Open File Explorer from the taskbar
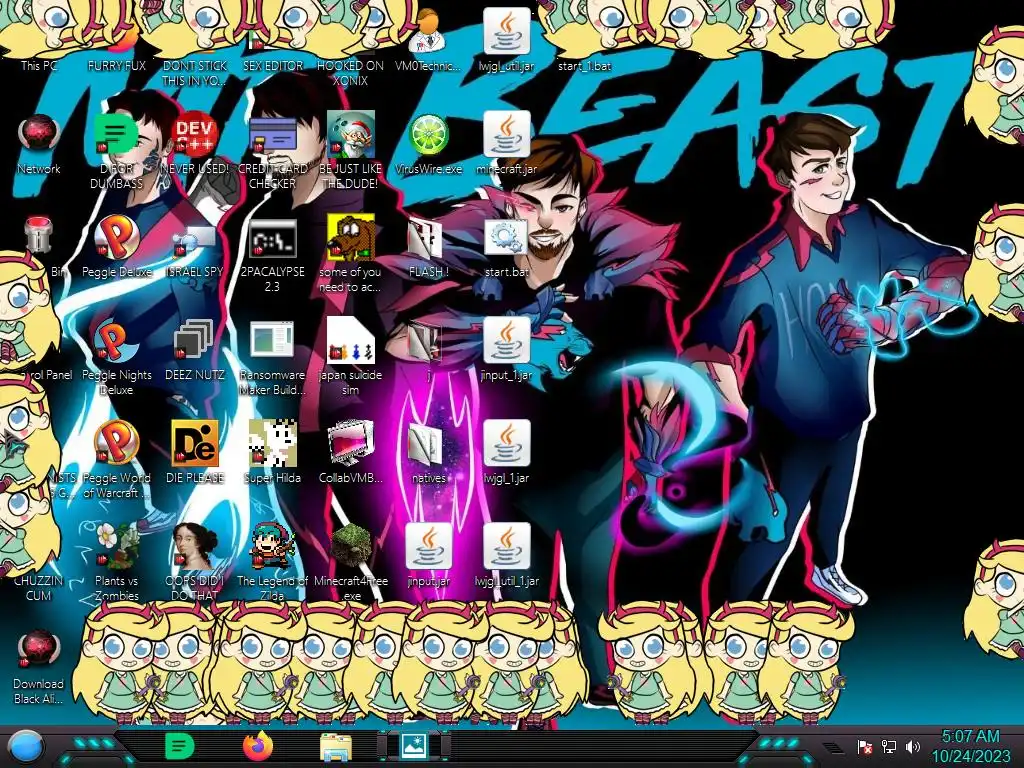 click(336, 746)
